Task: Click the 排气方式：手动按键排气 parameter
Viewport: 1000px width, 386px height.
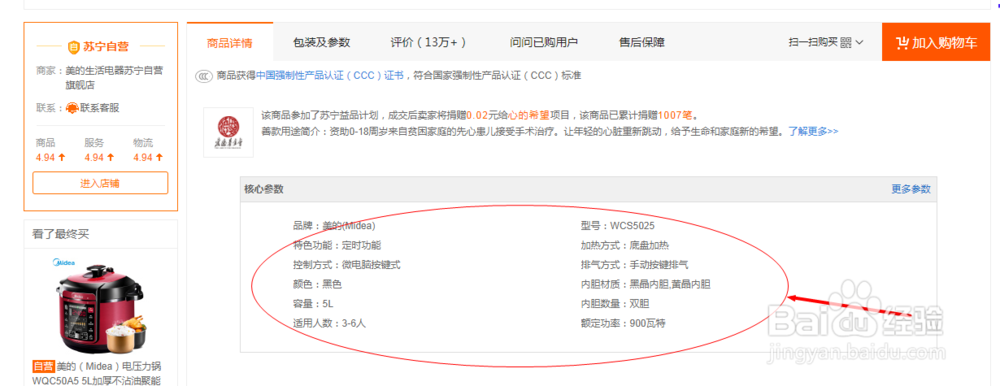Action: click(634, 264)
